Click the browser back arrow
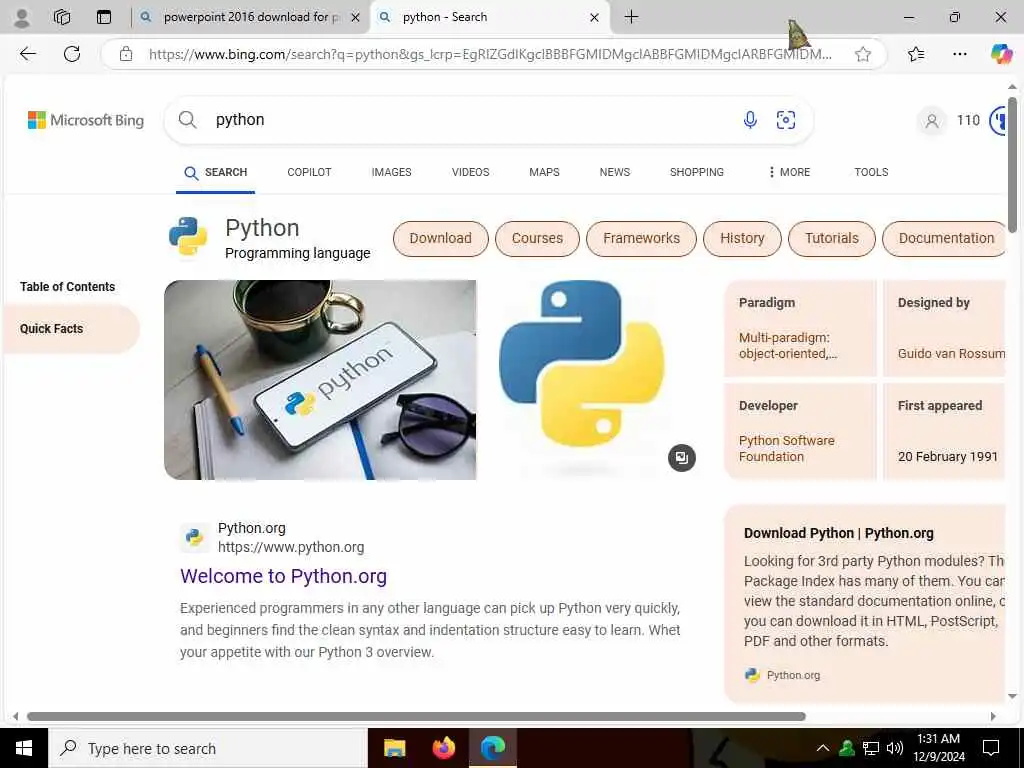The image size is (1024, 768). click(x=27, y=54)
